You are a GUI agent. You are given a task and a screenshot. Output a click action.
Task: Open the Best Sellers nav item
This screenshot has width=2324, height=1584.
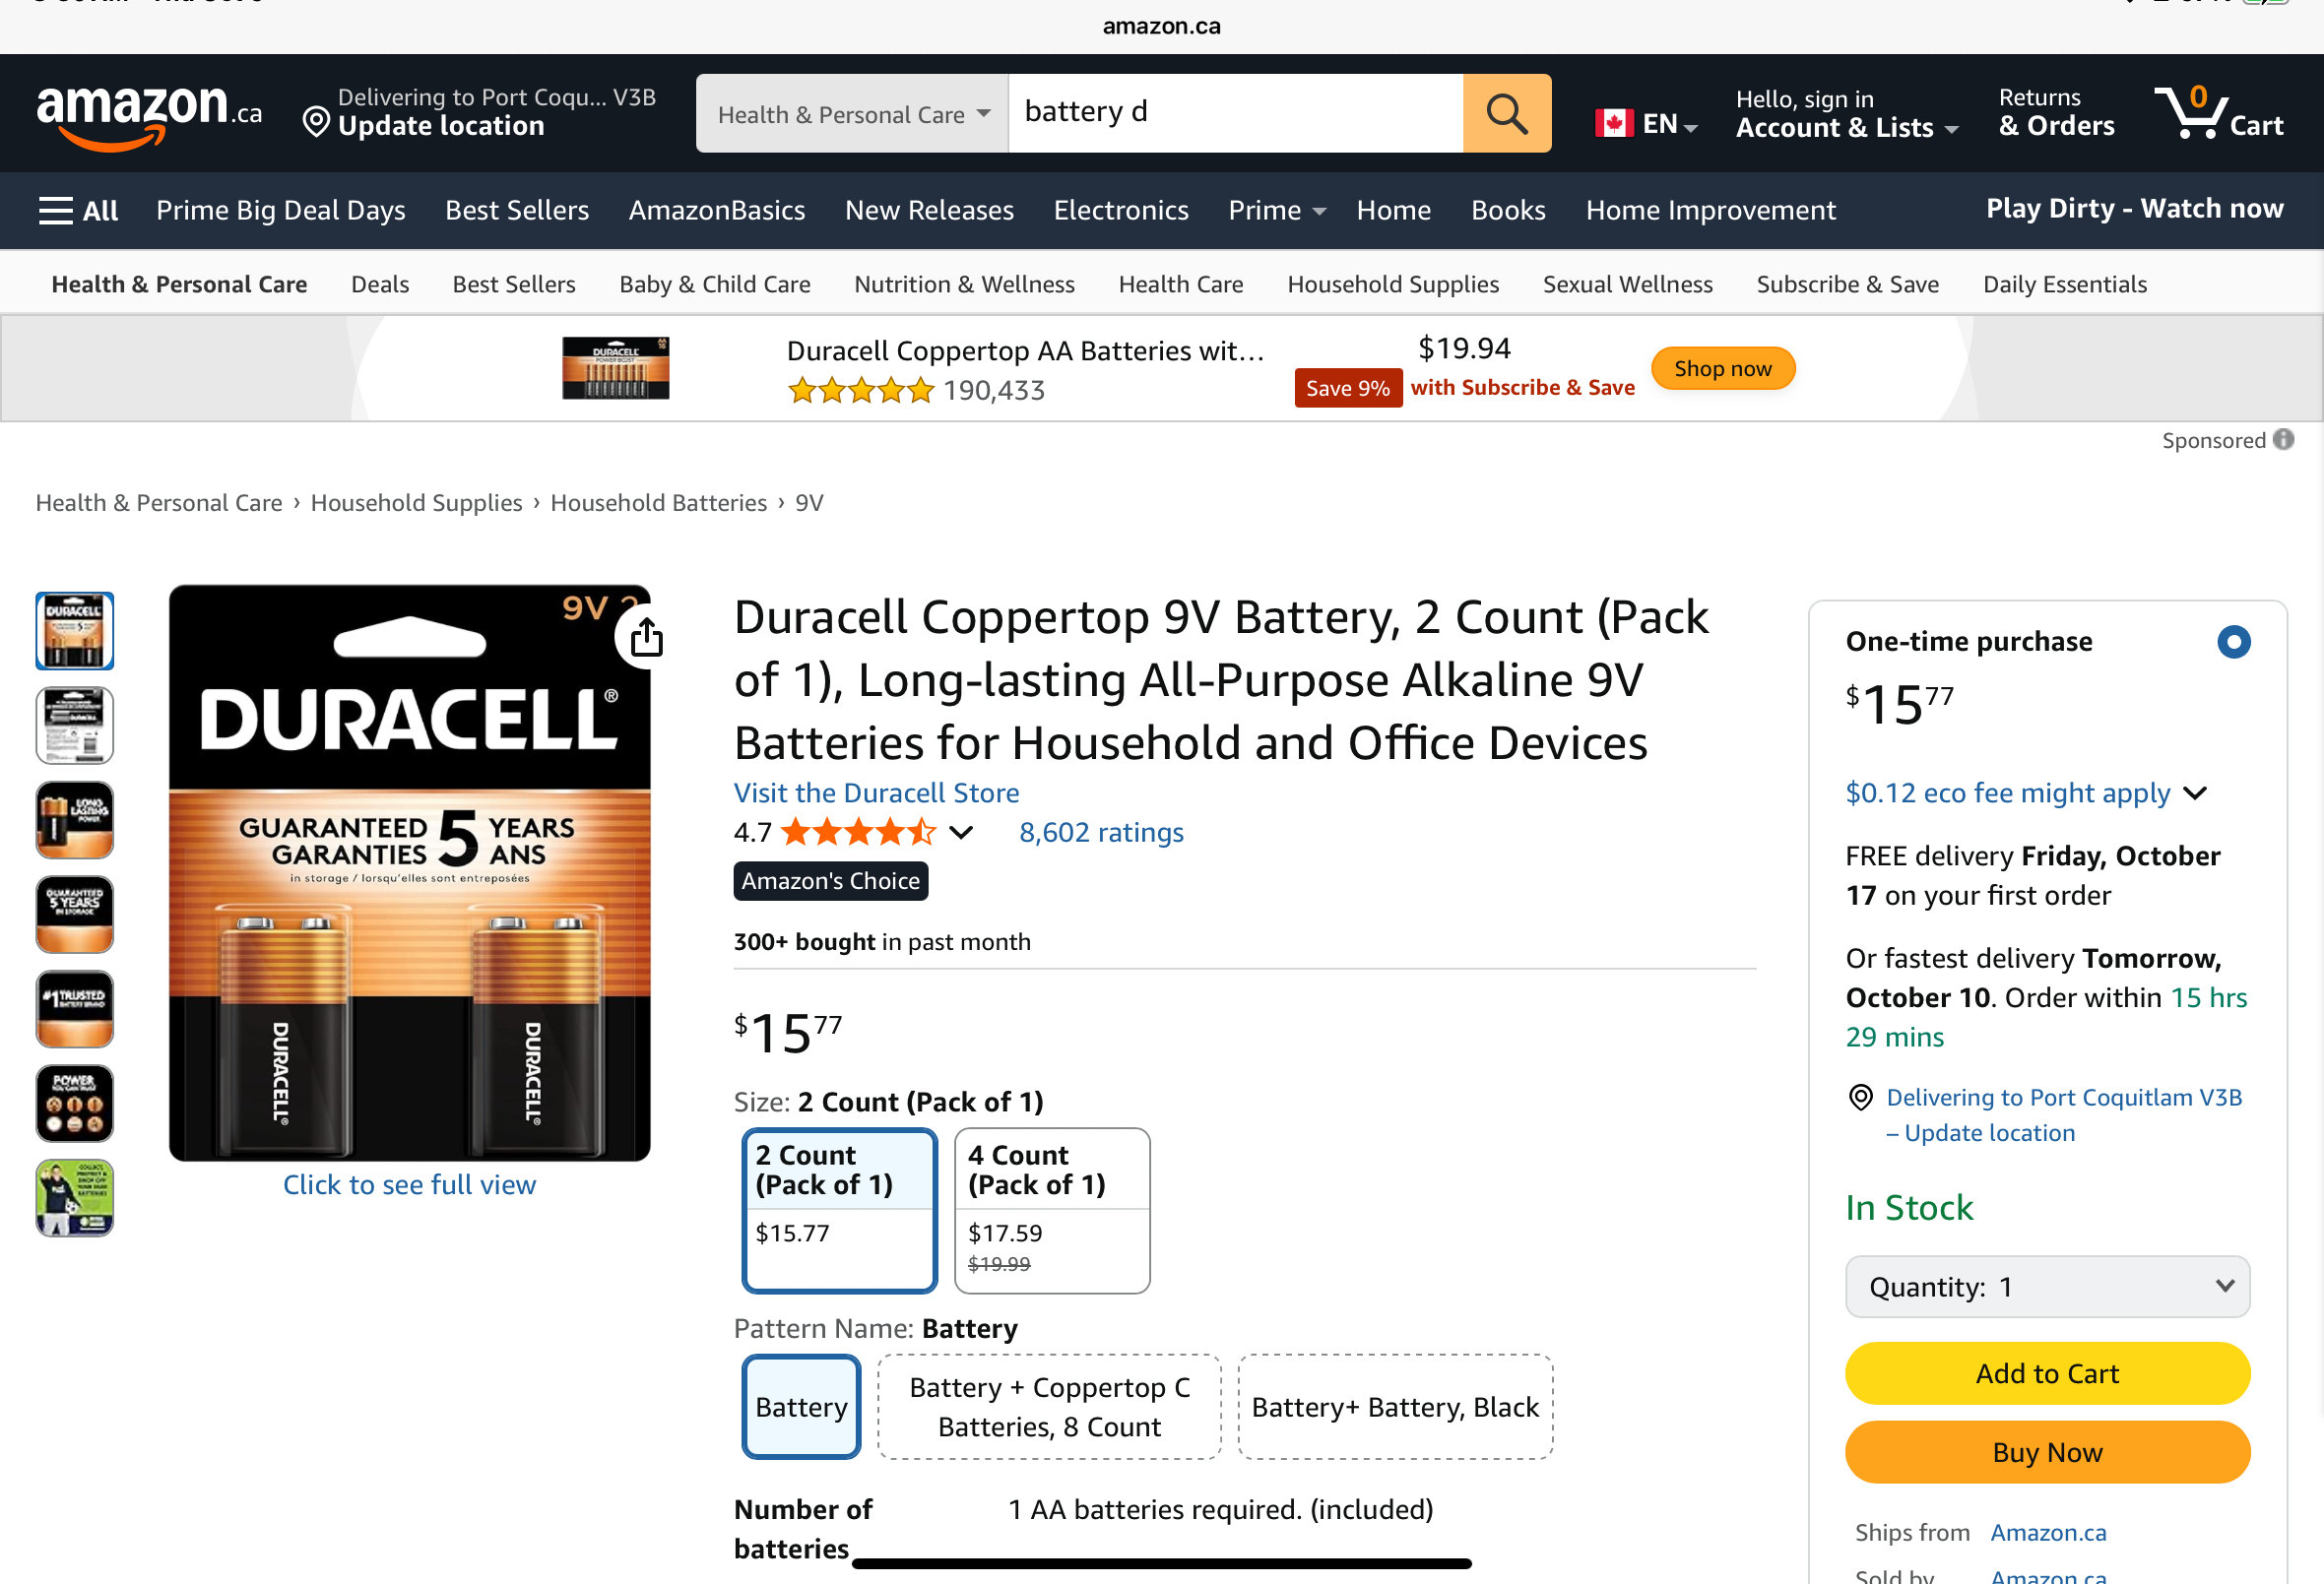pyautogui.click(x=516, y=210)
